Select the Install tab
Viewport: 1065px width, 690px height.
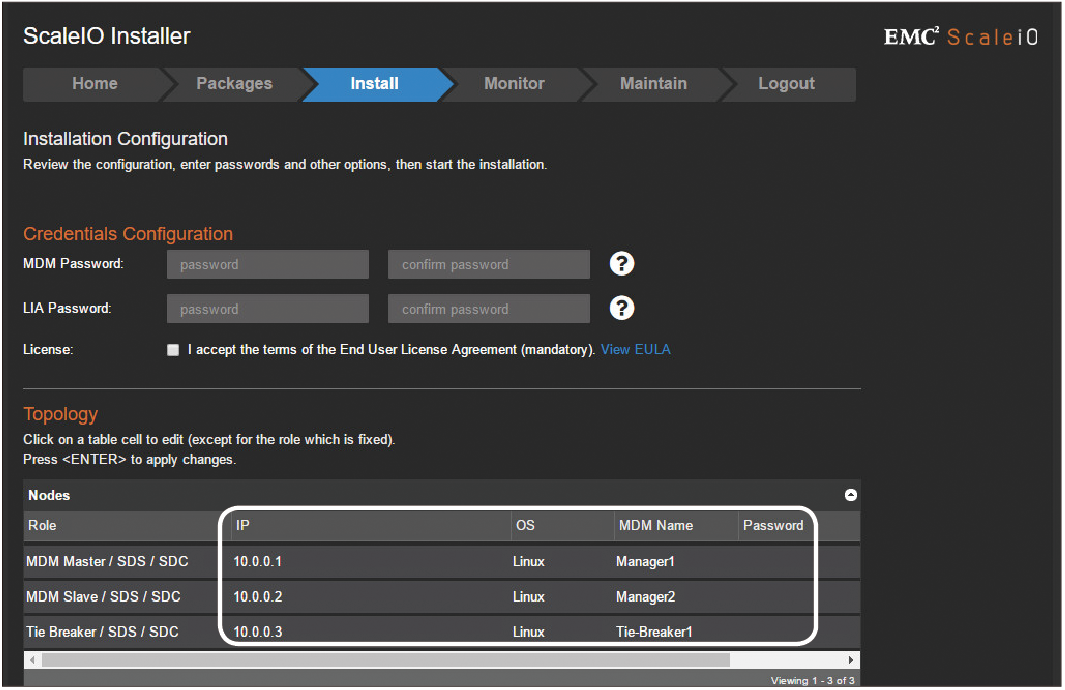coord(375,84)
